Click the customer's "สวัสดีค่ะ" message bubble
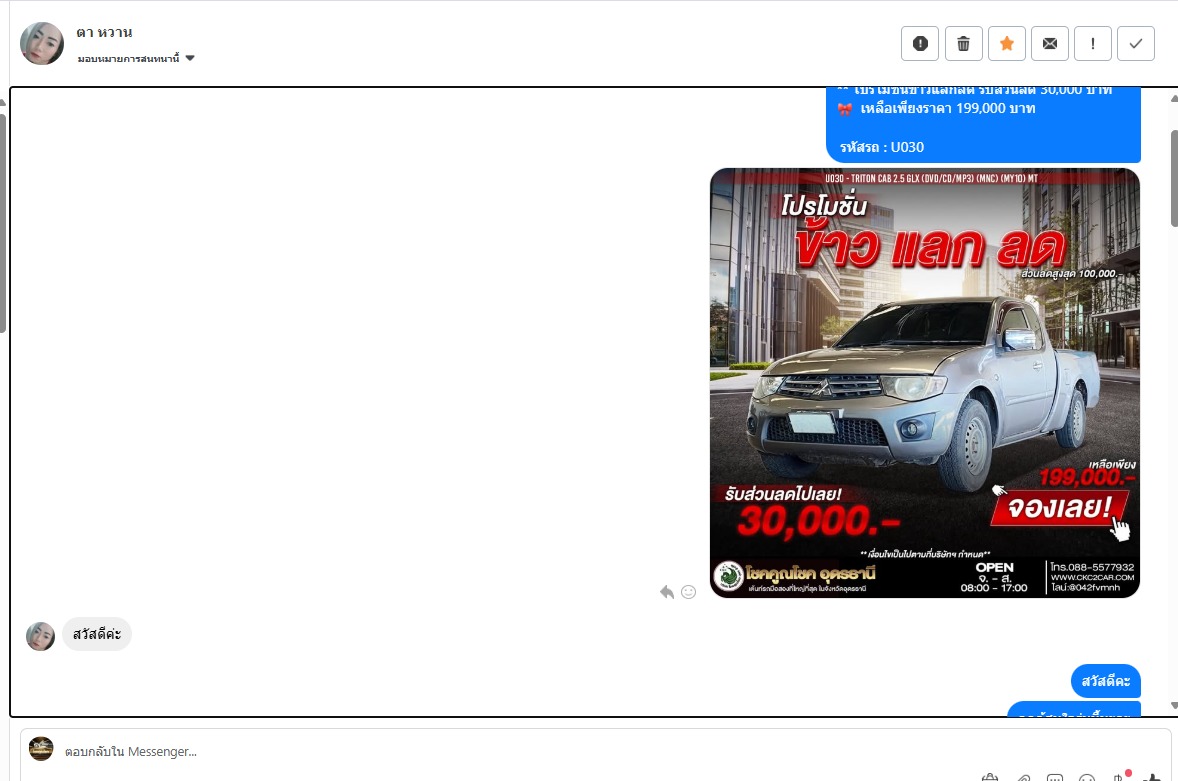This screenshot has width=1178, height=781. point(97,635)
